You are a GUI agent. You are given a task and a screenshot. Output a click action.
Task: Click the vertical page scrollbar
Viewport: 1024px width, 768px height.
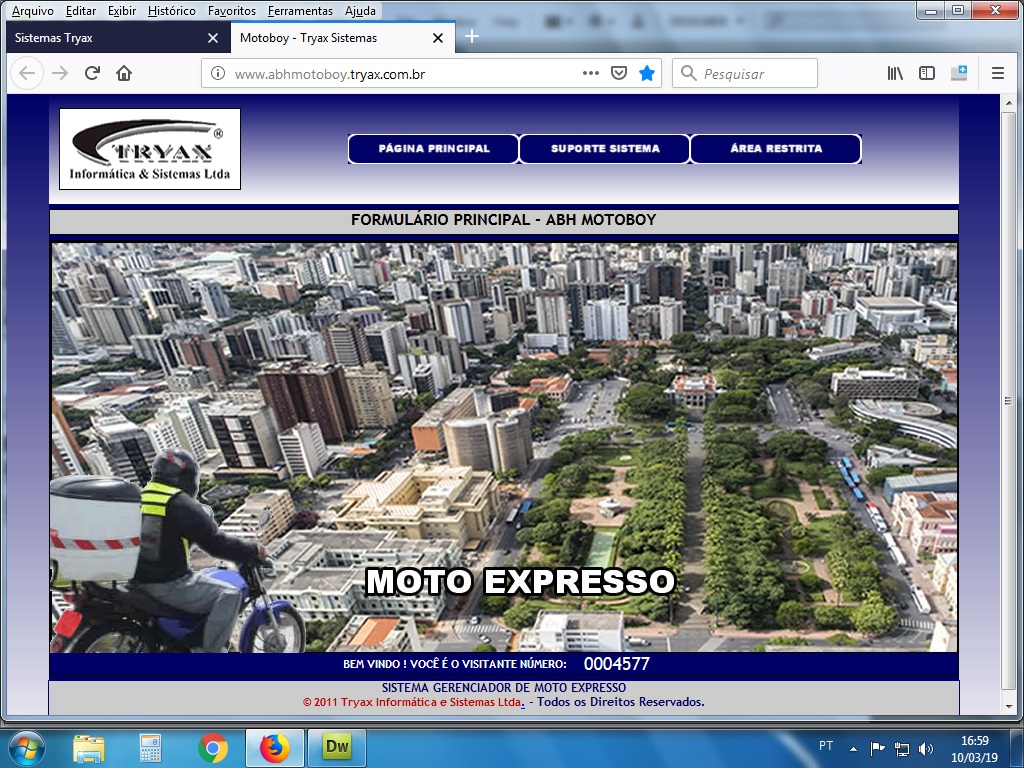point(1008,400)
